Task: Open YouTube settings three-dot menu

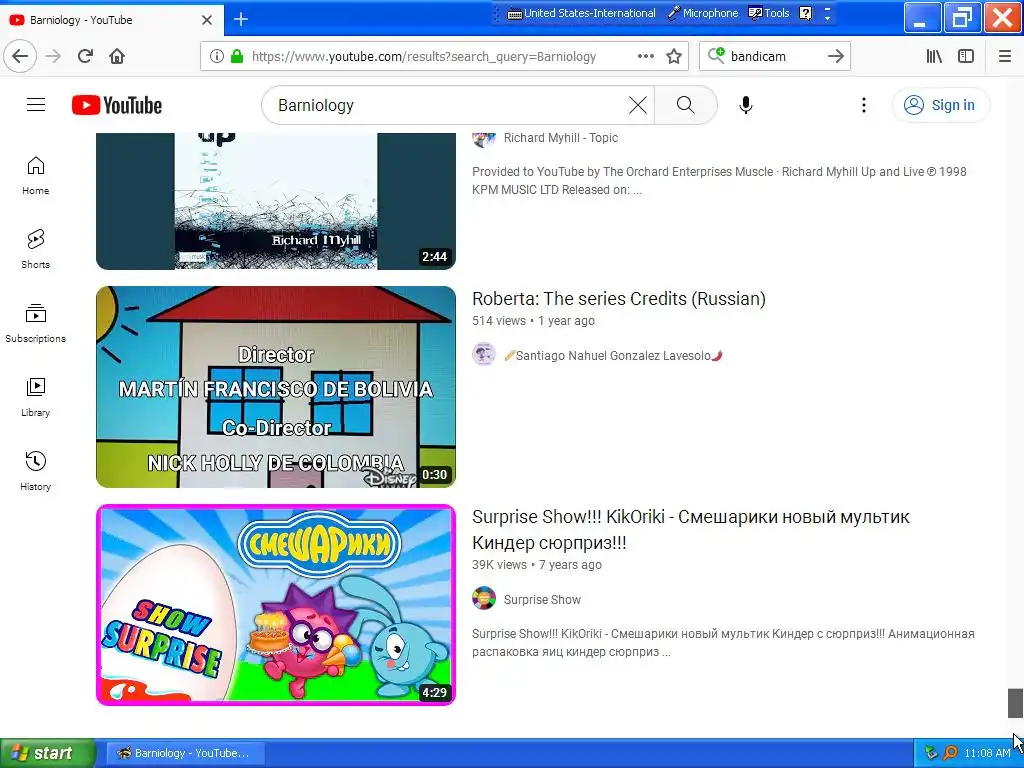Action: [x=863, y=104]
